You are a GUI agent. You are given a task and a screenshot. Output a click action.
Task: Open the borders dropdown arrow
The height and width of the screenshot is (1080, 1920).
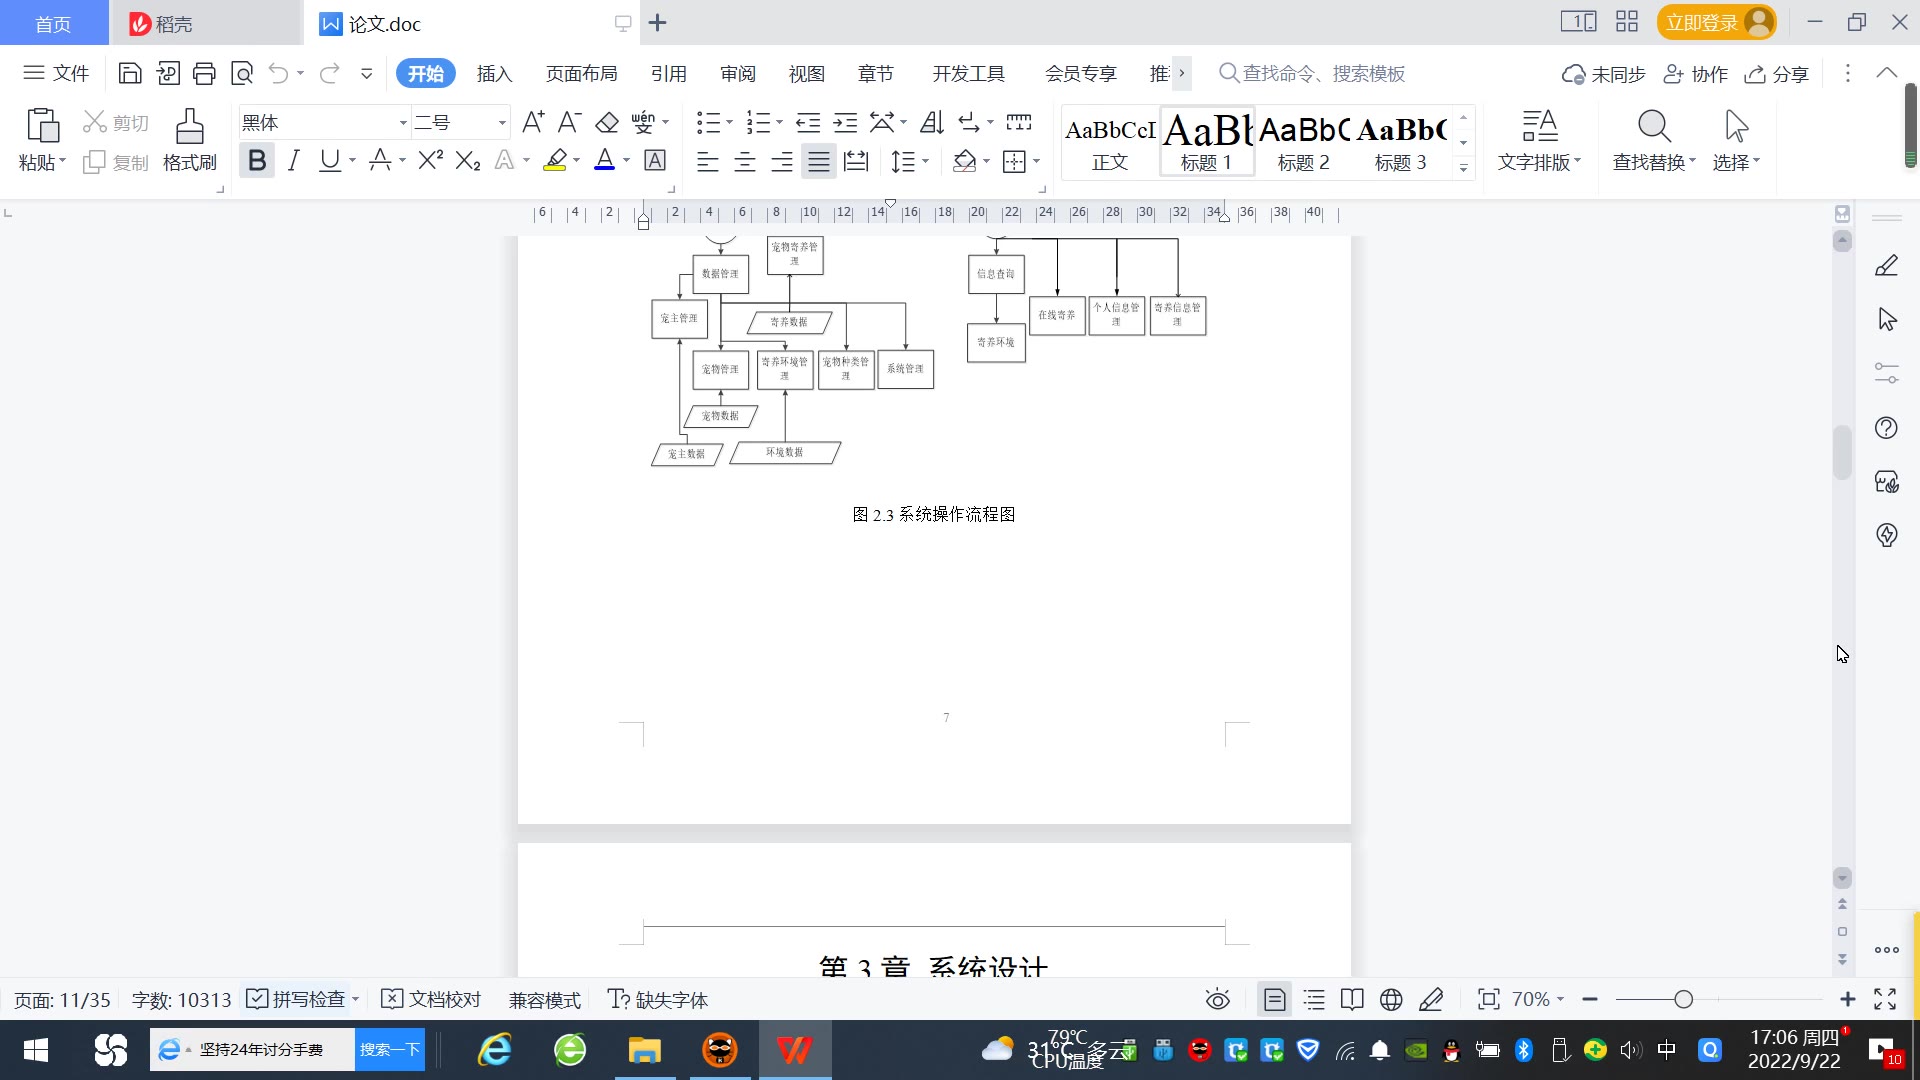point(1036,160)
